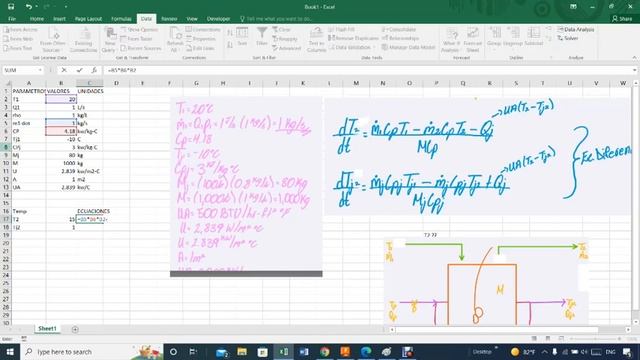Click the Tell me what you want search box

tap(277, 19)
